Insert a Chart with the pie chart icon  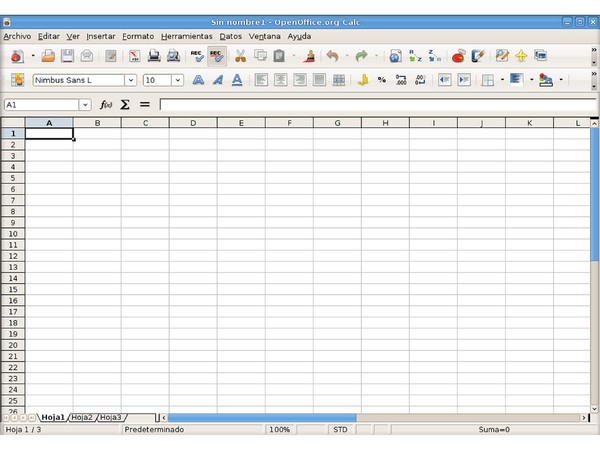458,56
